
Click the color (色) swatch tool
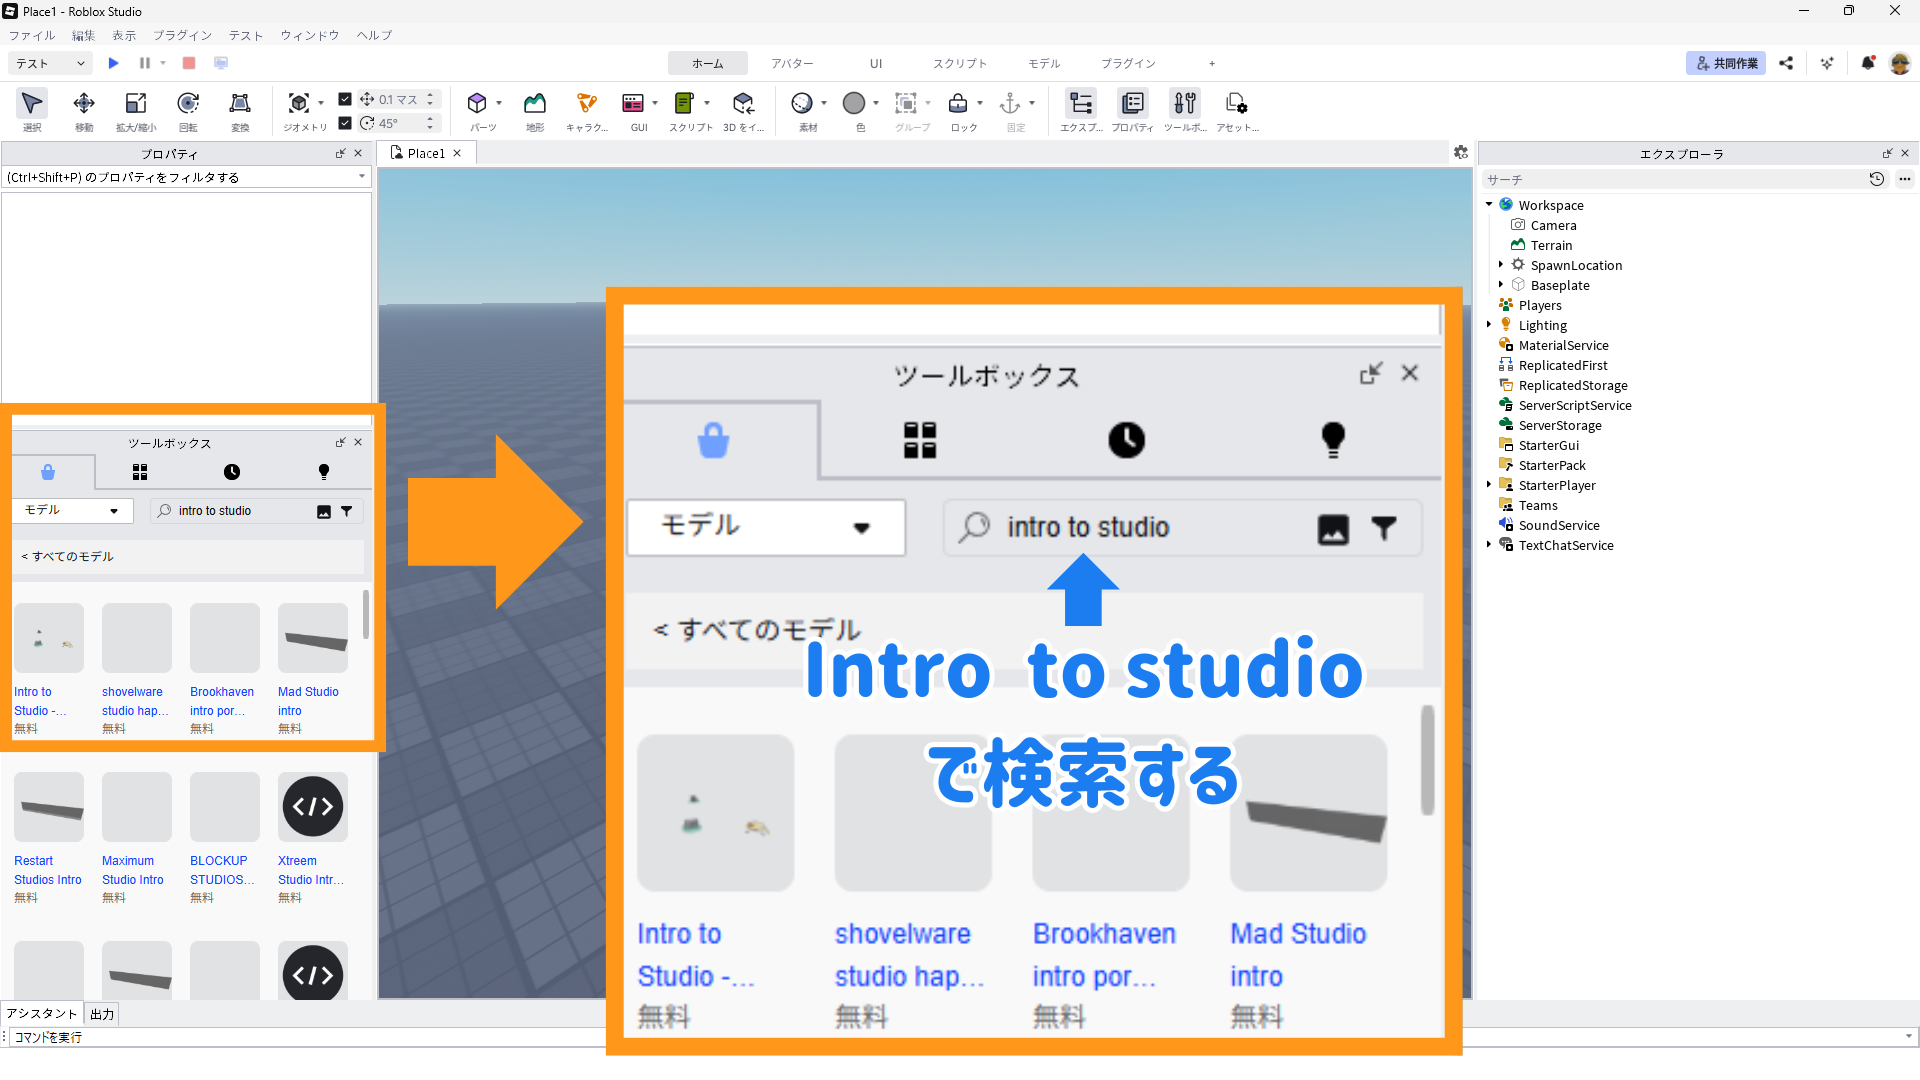click(x=854, y=104)
